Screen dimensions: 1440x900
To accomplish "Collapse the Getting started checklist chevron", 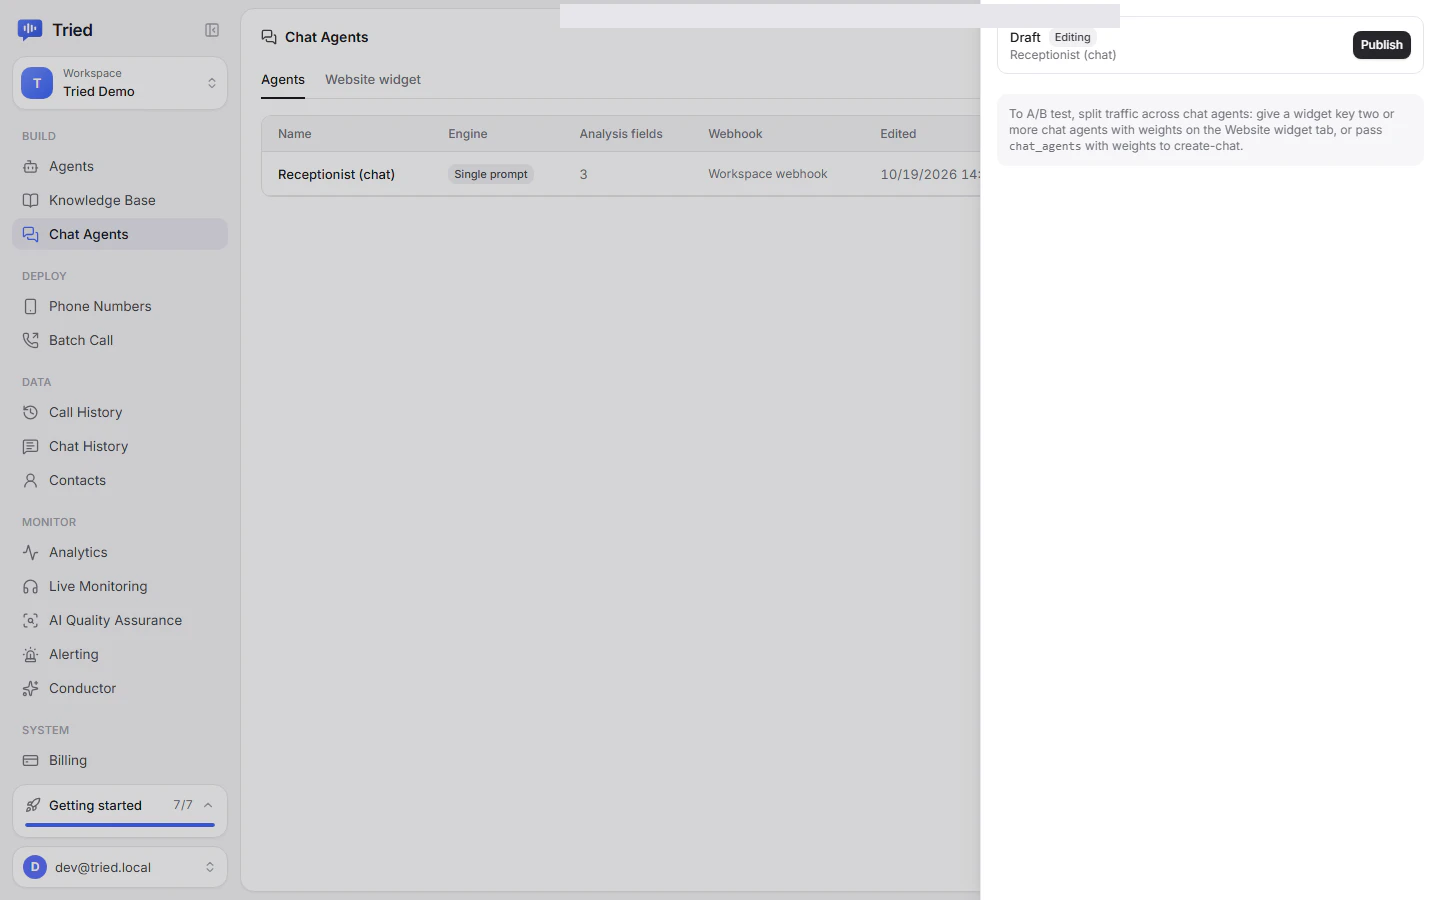I will 208,806.
